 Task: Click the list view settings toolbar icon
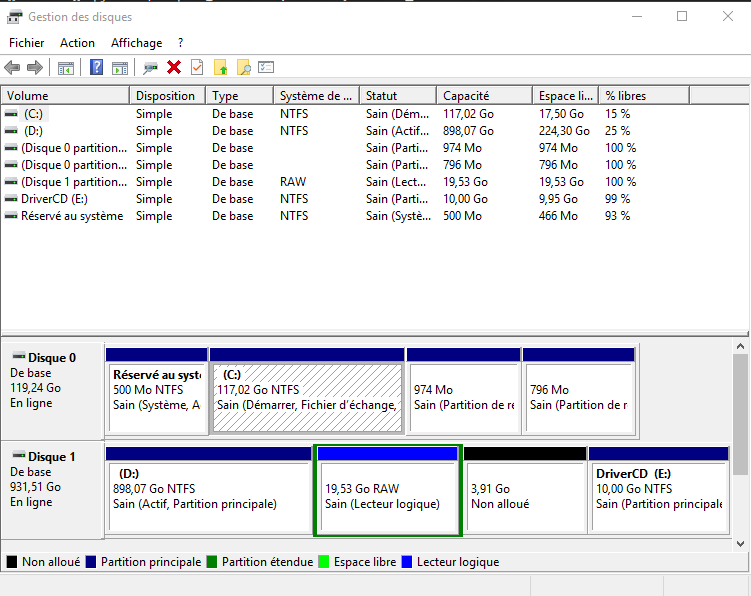click(266, 67)
